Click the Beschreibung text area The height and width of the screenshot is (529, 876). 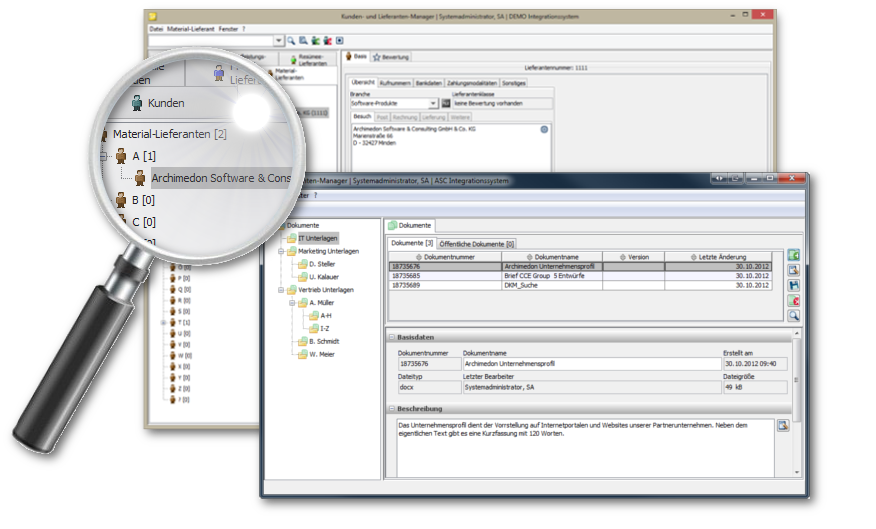(x=585, y=449)
